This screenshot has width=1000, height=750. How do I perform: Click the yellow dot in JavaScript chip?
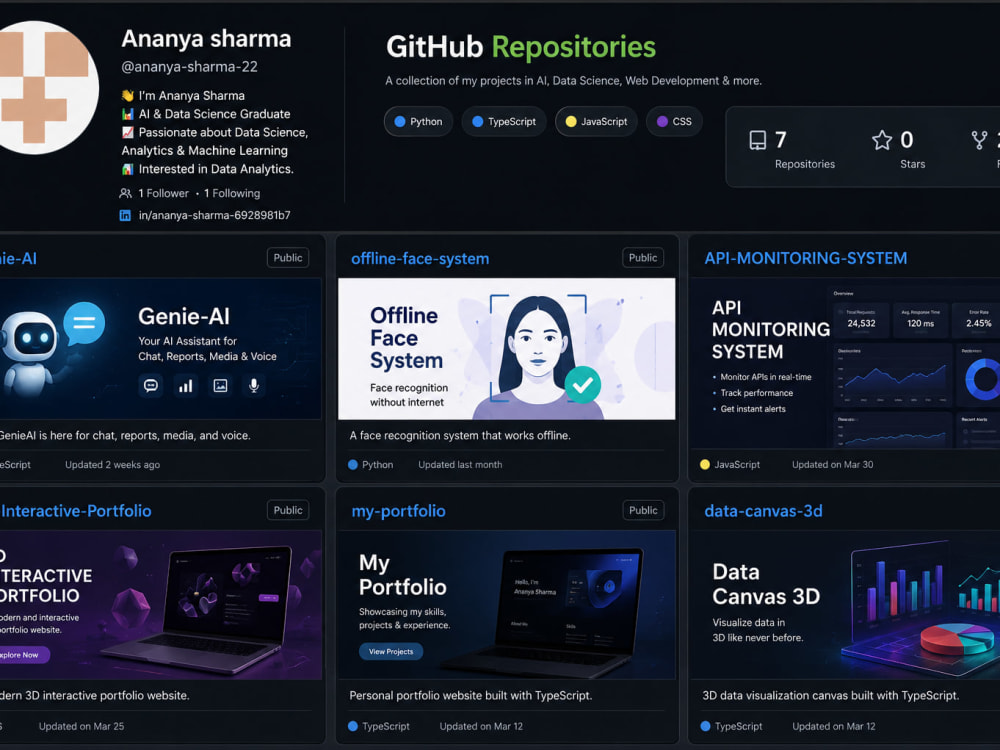point(571,121)
